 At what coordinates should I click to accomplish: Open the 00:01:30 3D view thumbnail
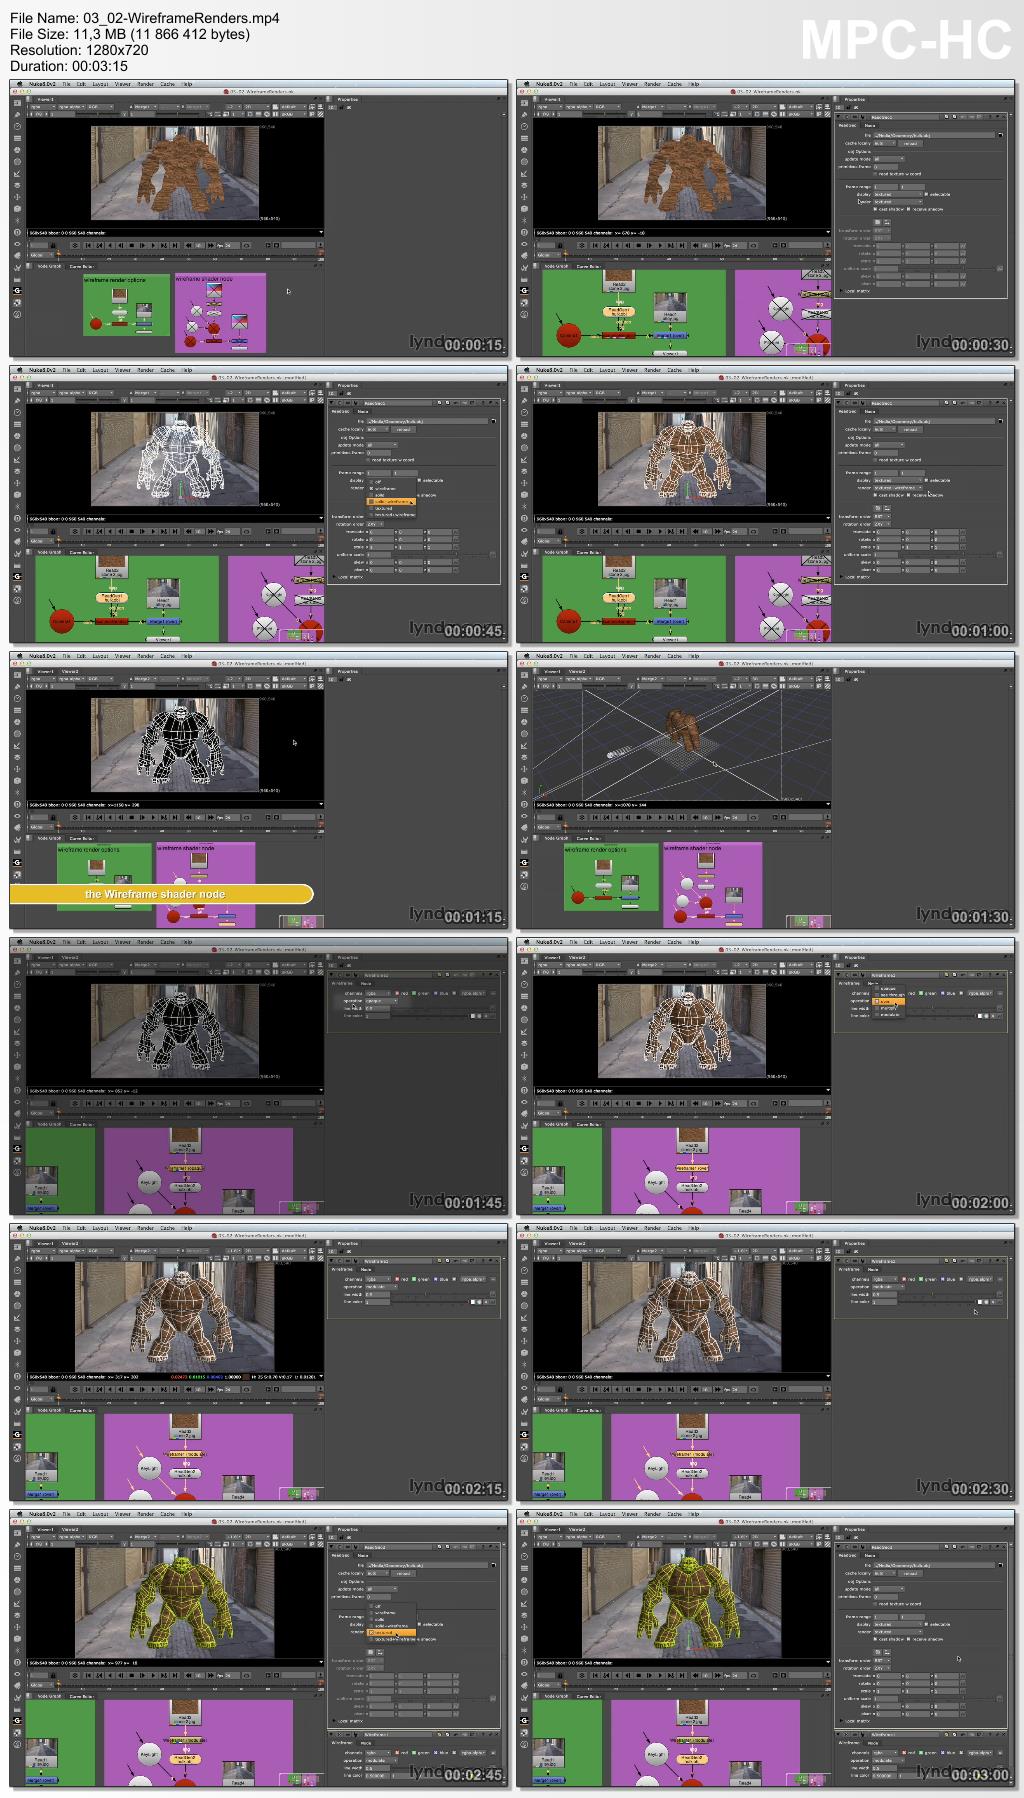766,791
